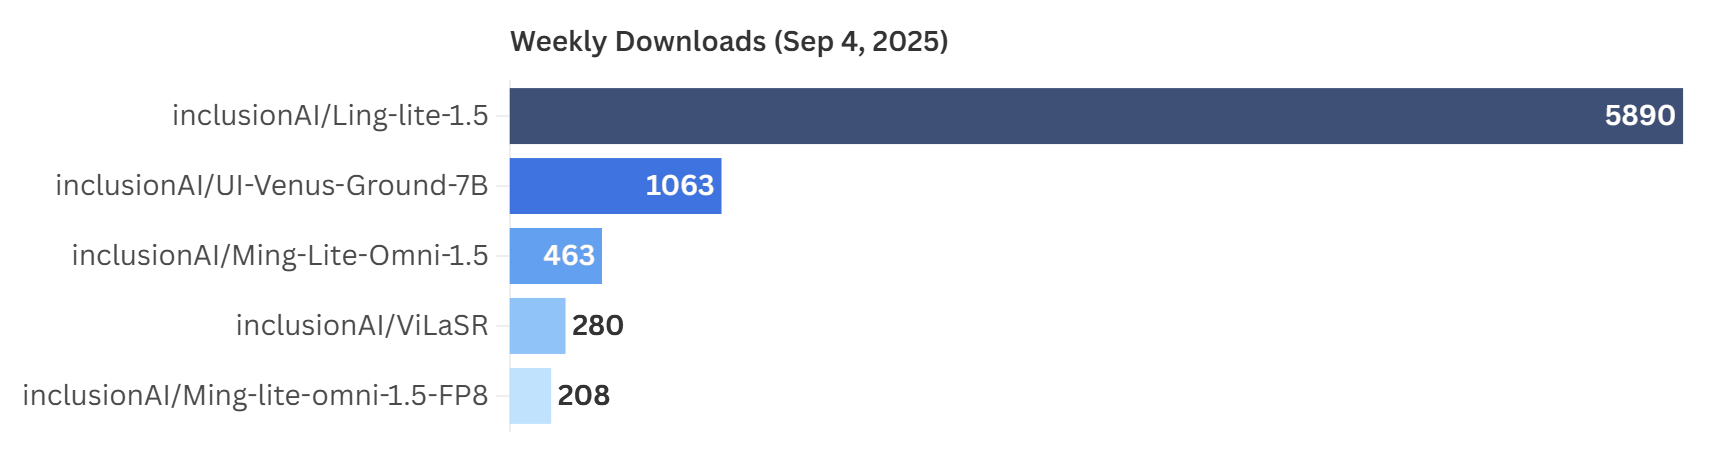Click the inclusionAI/Ming-Lite-Omni-1.5 label
This screenshot has width=1732, height=468.
point(280,256)
